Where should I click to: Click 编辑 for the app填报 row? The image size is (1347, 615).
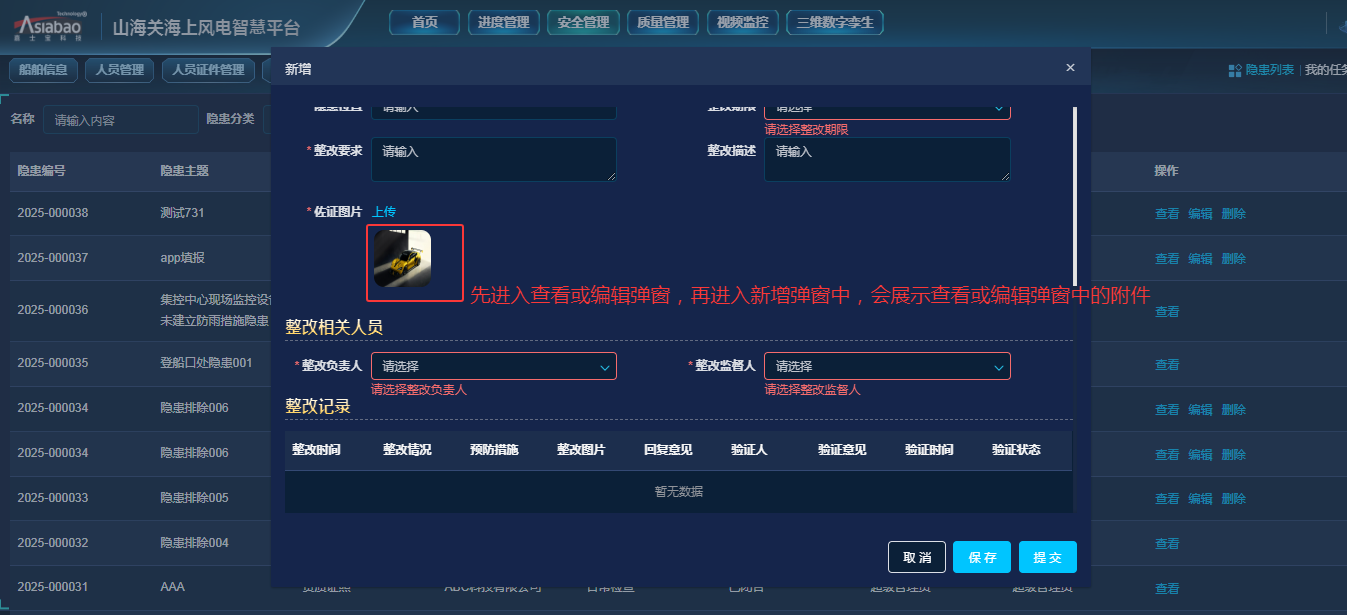pos(1200,258)
